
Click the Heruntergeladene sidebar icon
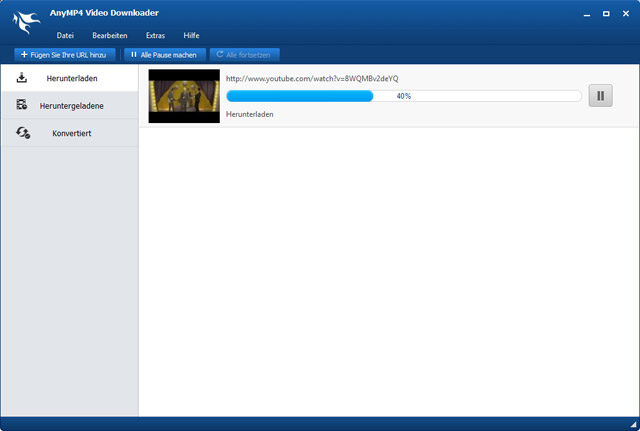pos(22,105)
